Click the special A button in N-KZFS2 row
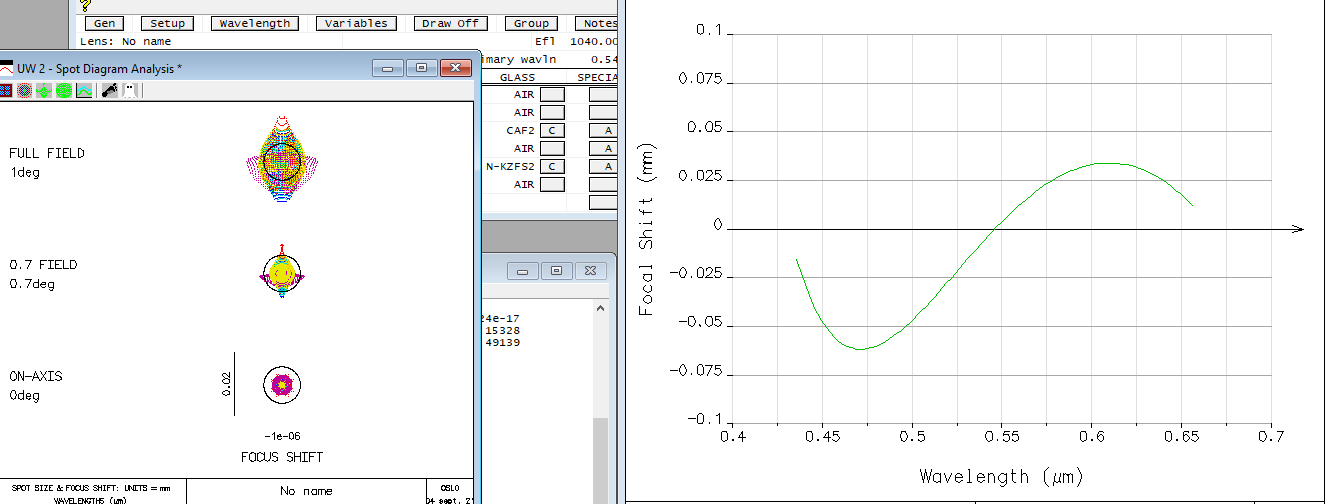Screen dimensions: 1325x504 pyautogui.click(x=604, y=166)
